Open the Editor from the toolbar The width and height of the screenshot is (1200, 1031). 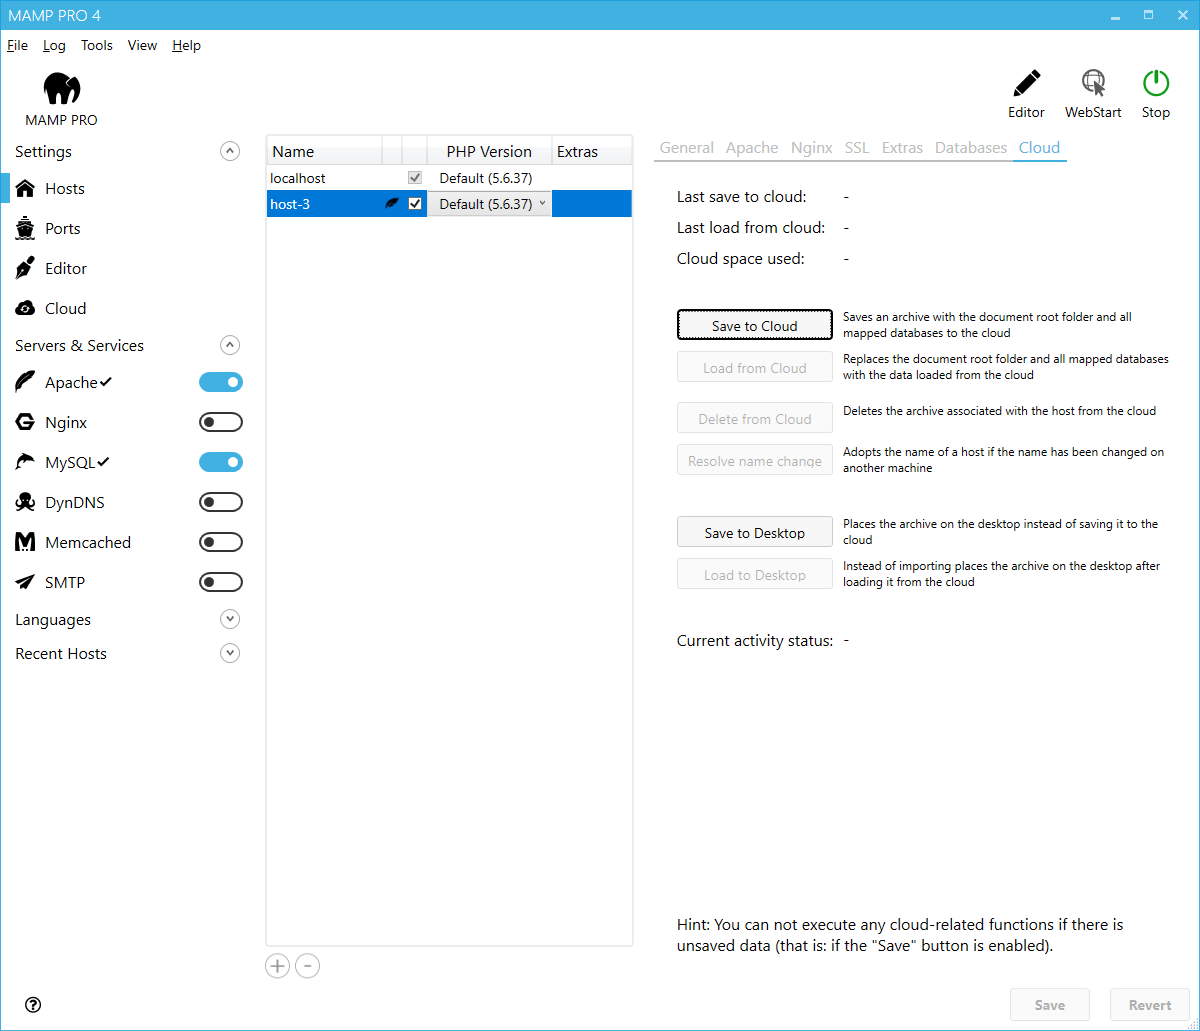pyautogui.click(x=1026, y=95)
